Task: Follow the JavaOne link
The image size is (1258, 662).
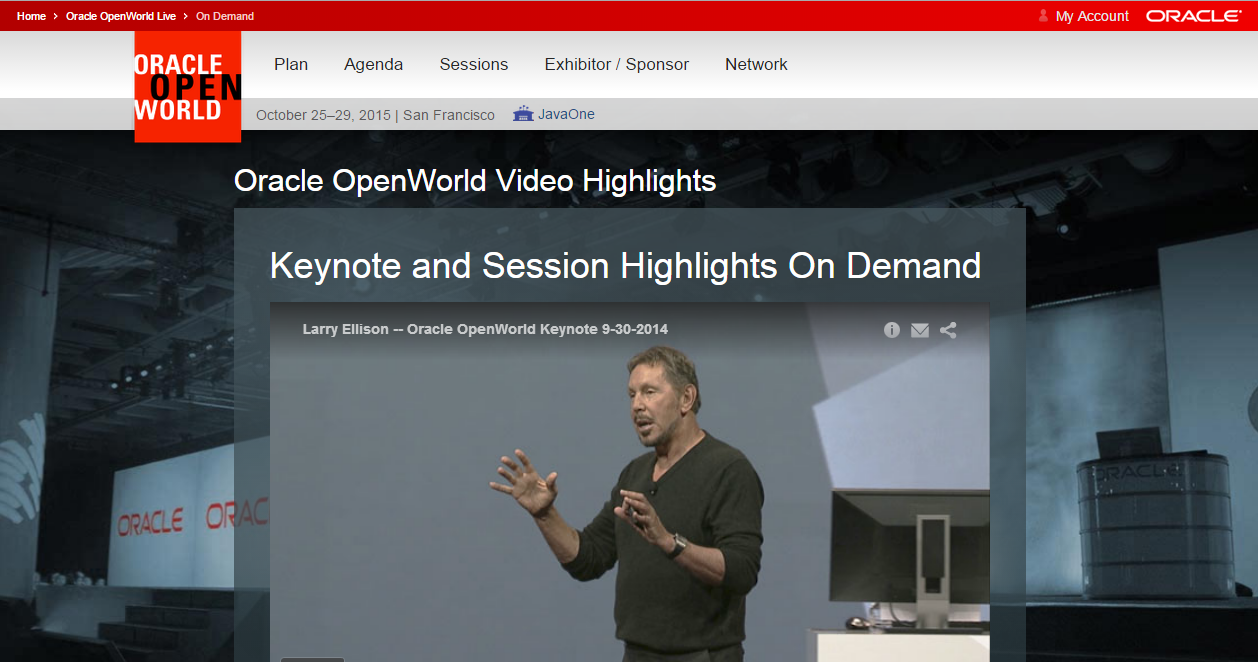Action: point(566,114)
